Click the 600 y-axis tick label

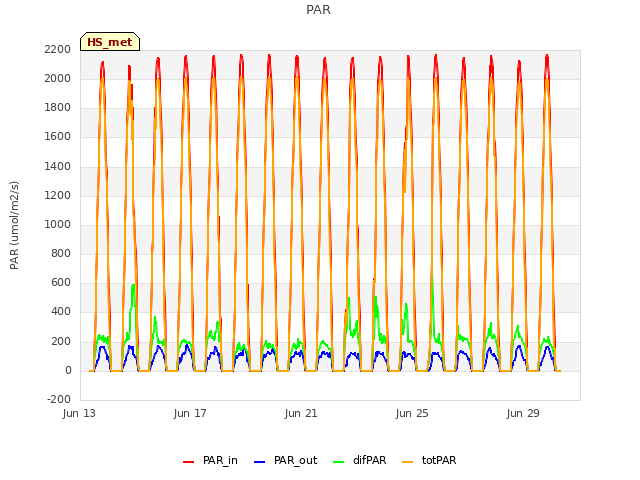pyautogui.click(x=61, y=282)
